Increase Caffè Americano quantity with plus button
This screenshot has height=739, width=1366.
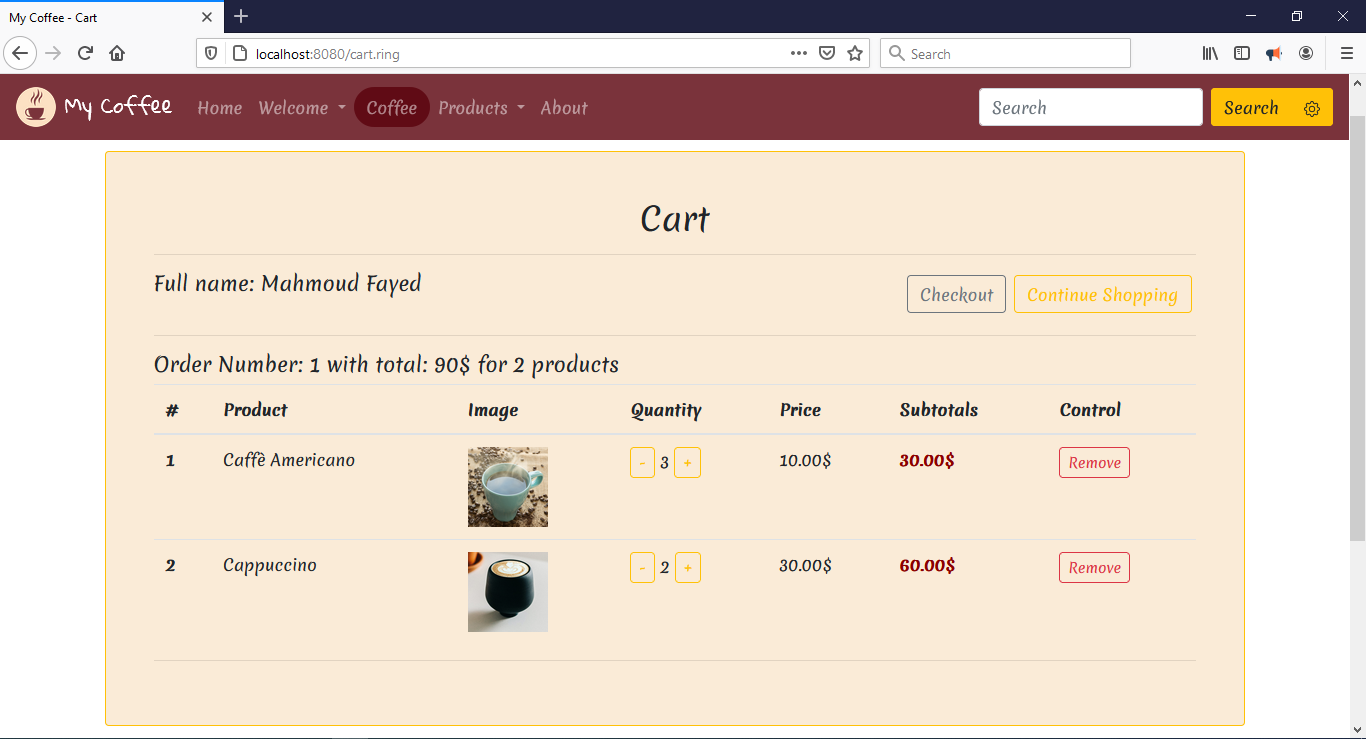pyautogui.click(x=687, y=462)
